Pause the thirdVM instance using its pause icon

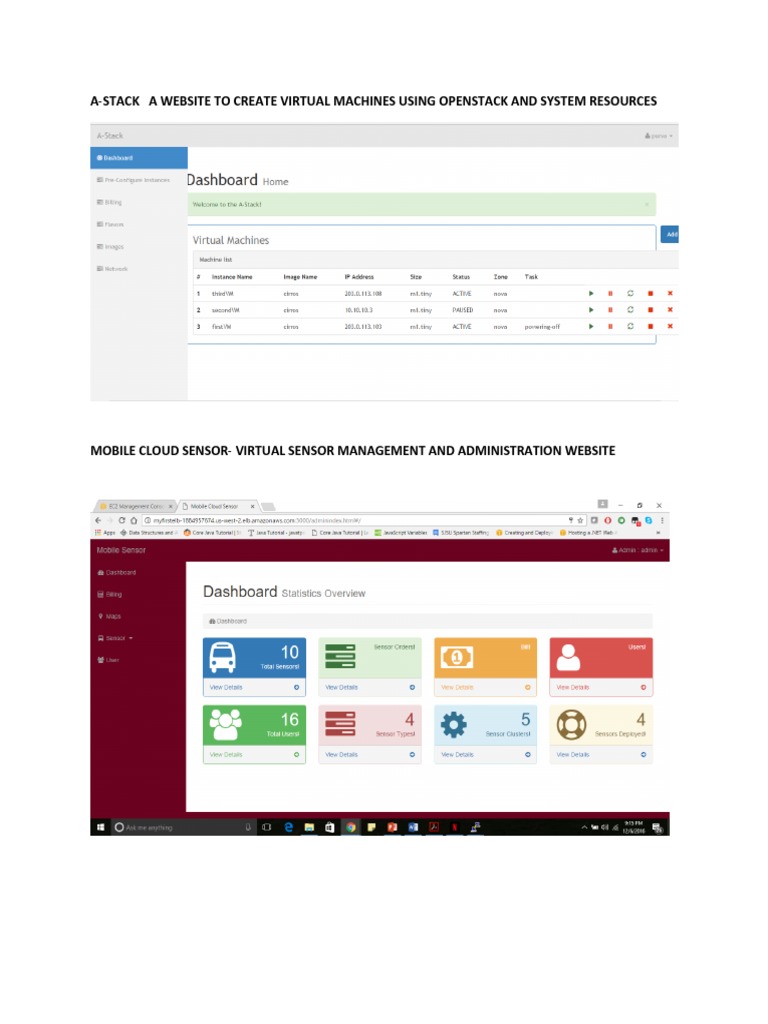(610, 294)
